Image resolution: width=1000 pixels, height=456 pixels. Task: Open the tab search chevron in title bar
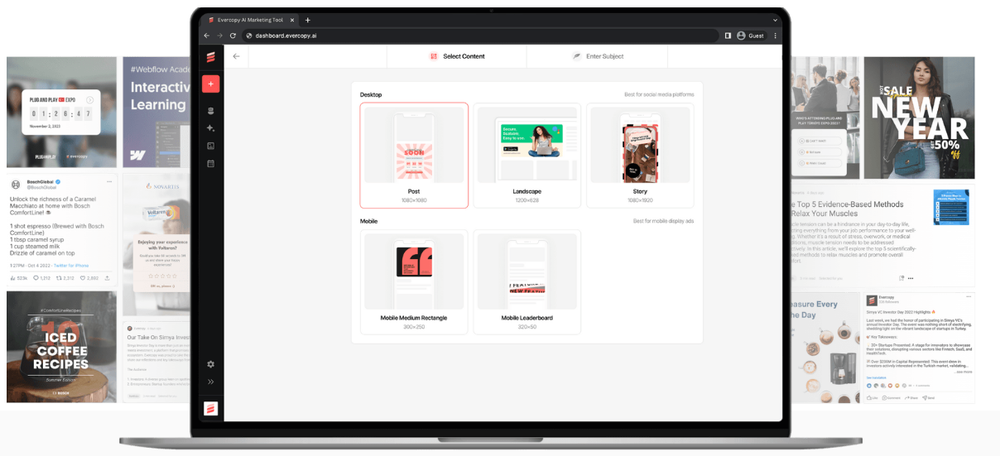point(776,20)
